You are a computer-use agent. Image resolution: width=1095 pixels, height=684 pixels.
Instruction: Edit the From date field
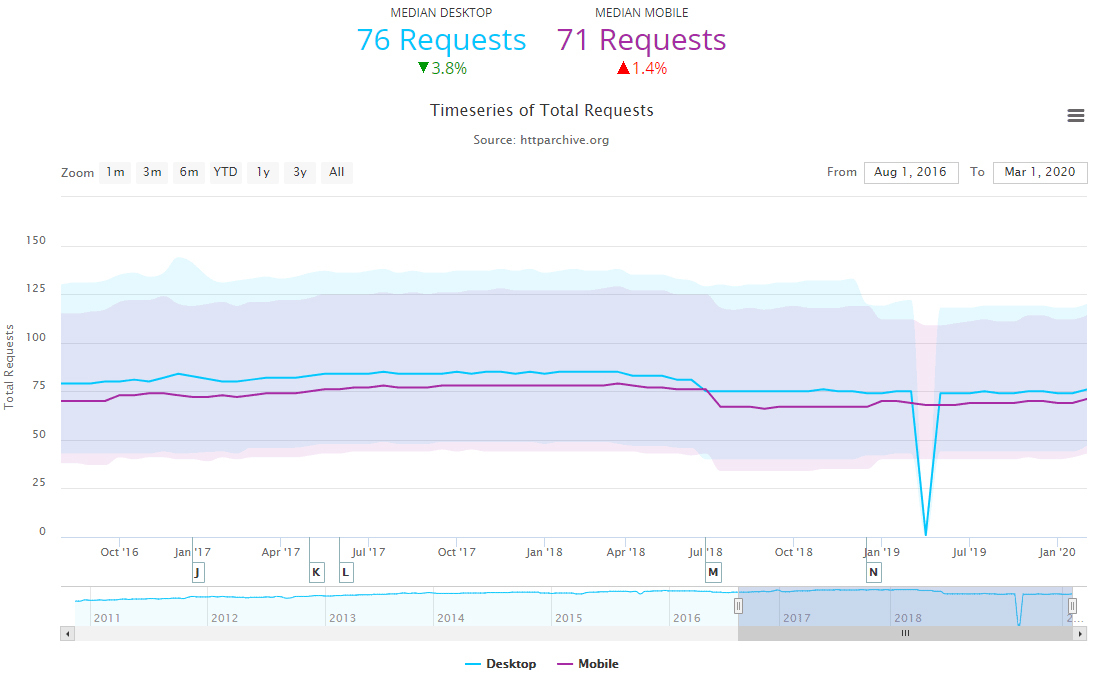(910, 172)
